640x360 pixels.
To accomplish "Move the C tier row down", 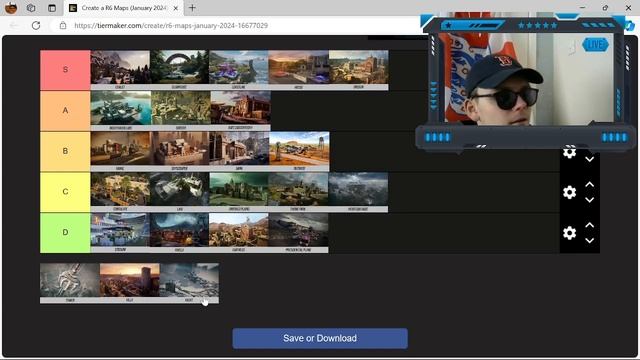I will (x=589, y=200).
